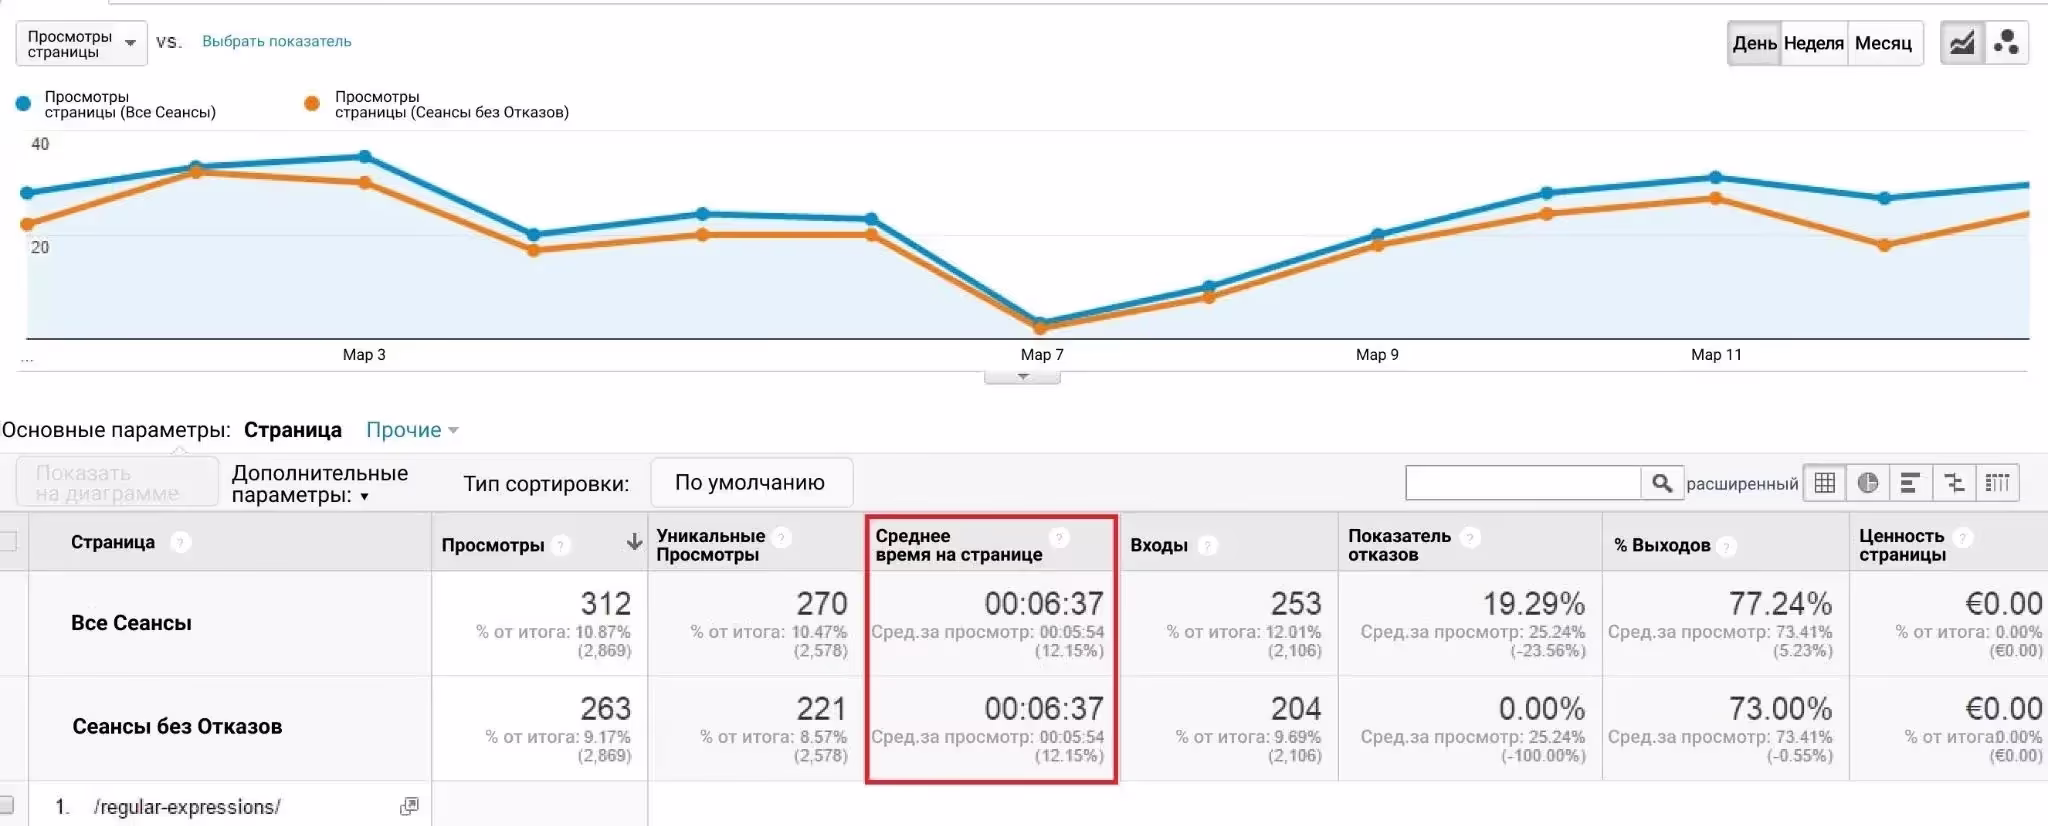Expand the Прочие dimension dropdown
Viewport: 2048px width, 826px height.
pos(412,430)
